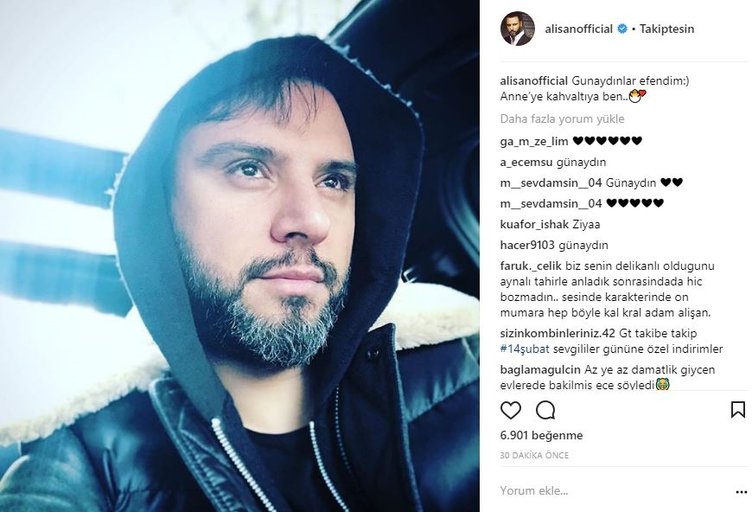Viewport: 752px width, 512px height.
Task: View likes via 6.901 beğenme
Action: [x=541, y=435]
